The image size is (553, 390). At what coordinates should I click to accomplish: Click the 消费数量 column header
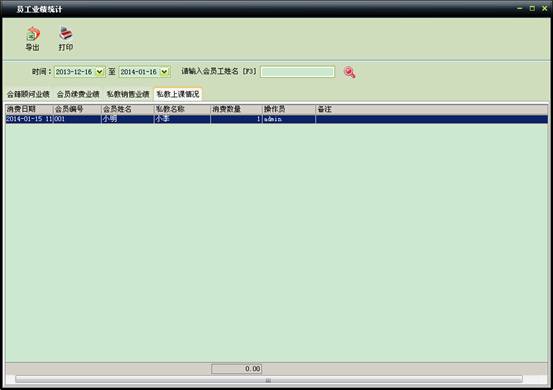coord(236,109)
